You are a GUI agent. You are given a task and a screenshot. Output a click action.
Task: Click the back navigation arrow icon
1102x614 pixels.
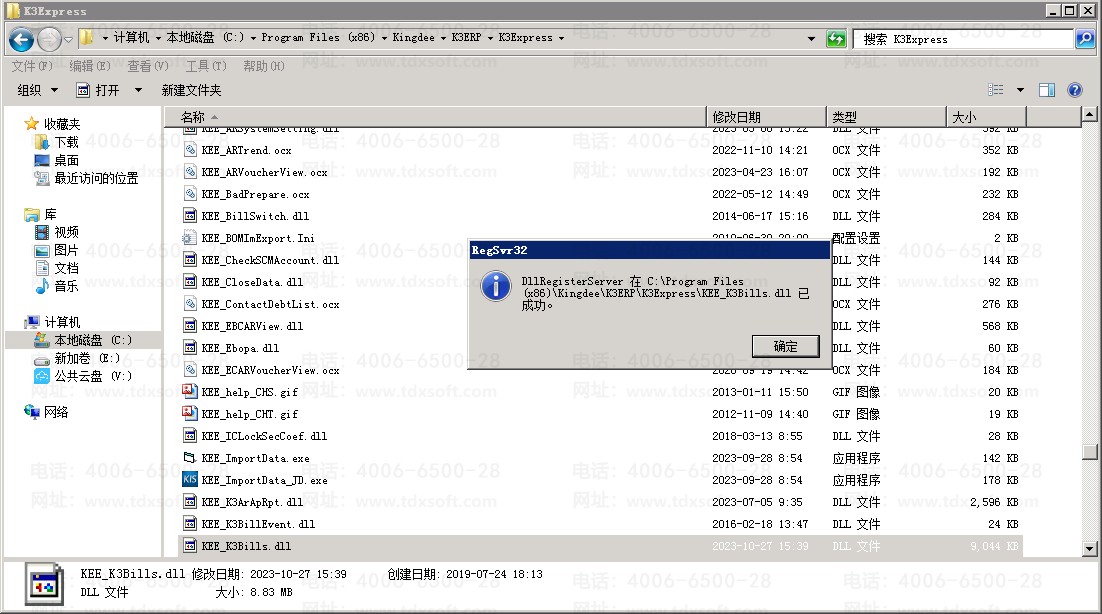click(x=21, y=39)
